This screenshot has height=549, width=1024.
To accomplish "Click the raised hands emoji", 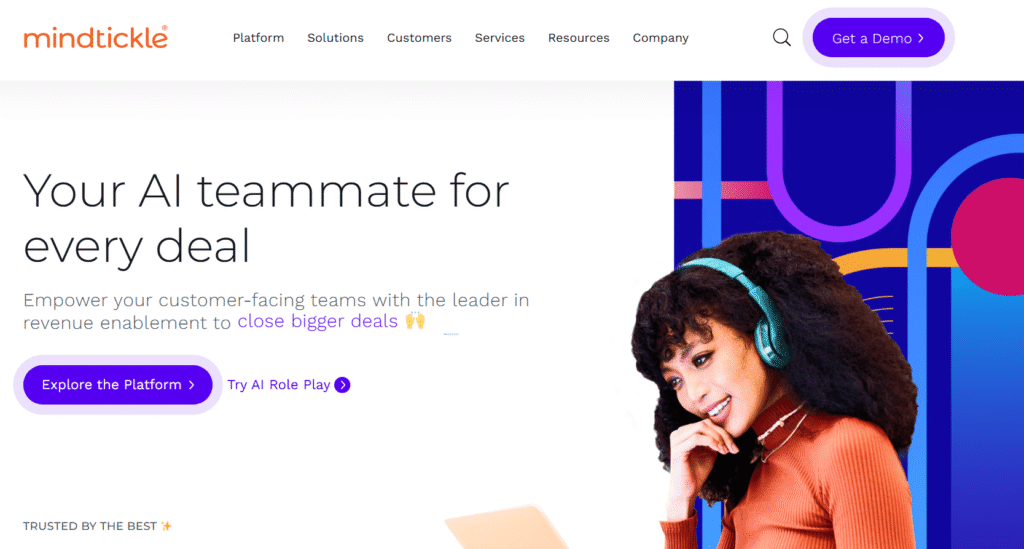I will [415, 321].
